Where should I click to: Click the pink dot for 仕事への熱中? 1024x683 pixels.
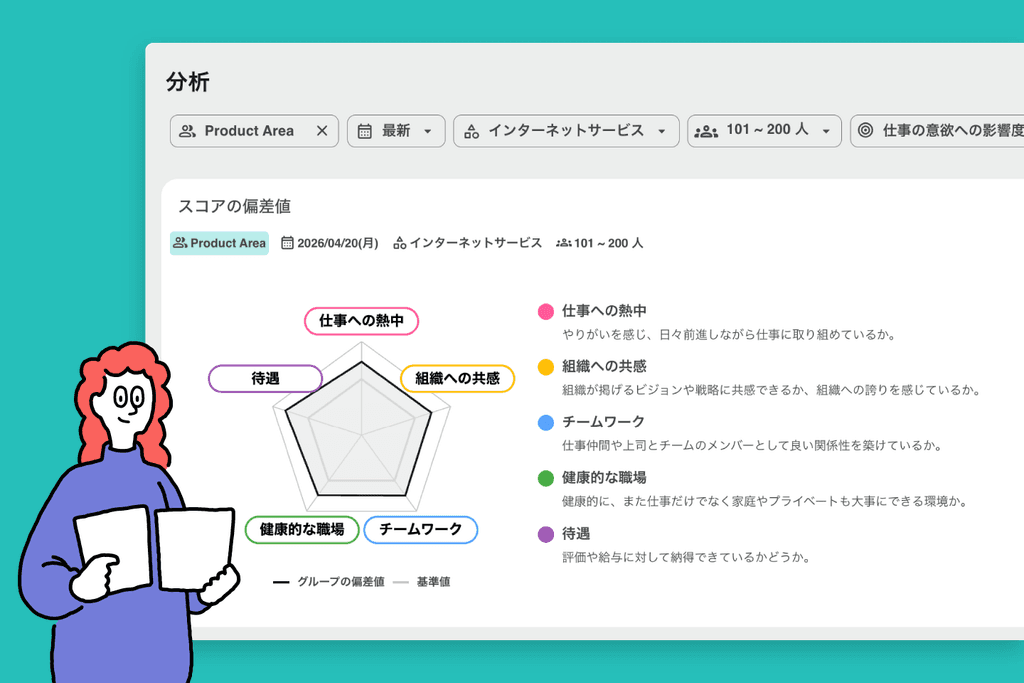point(546,311)
